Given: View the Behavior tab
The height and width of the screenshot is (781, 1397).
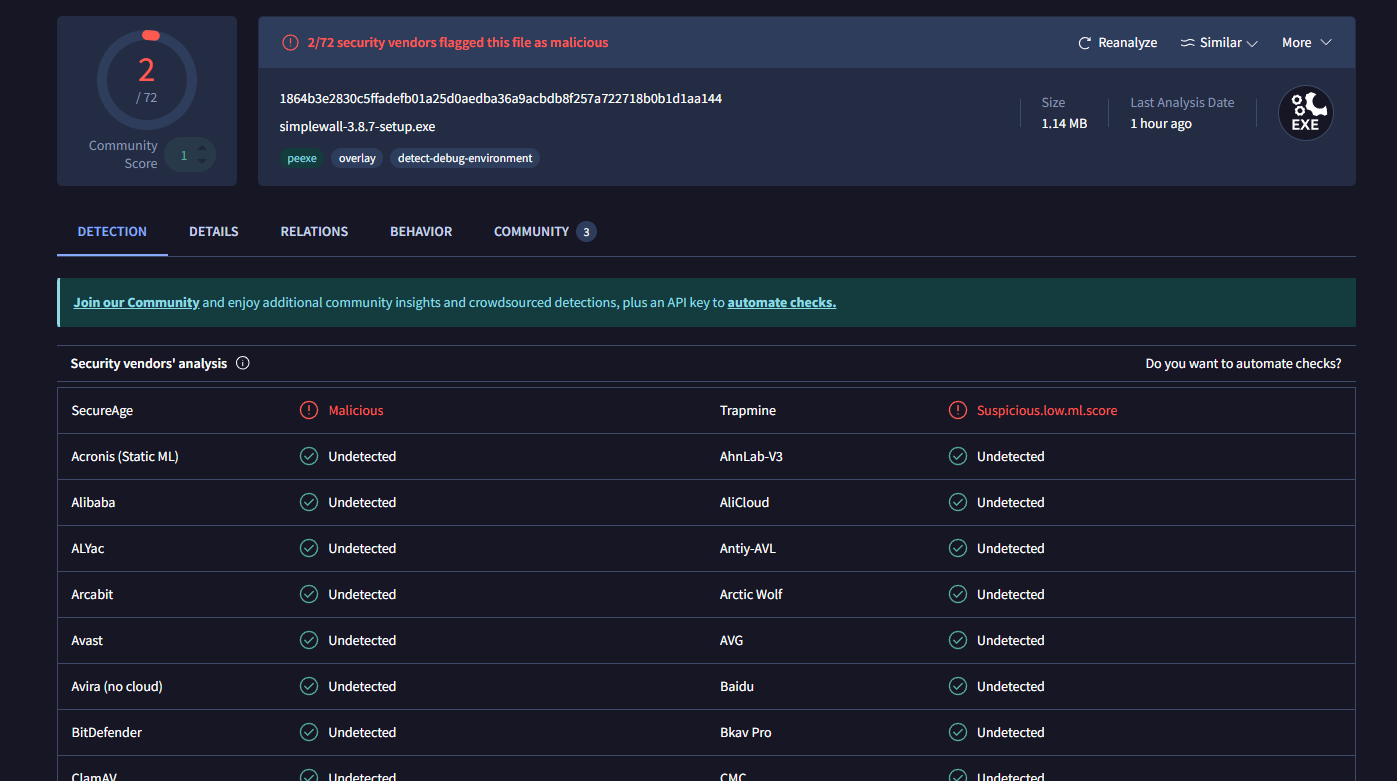Looking at the screenshot, I should point(421,231).
